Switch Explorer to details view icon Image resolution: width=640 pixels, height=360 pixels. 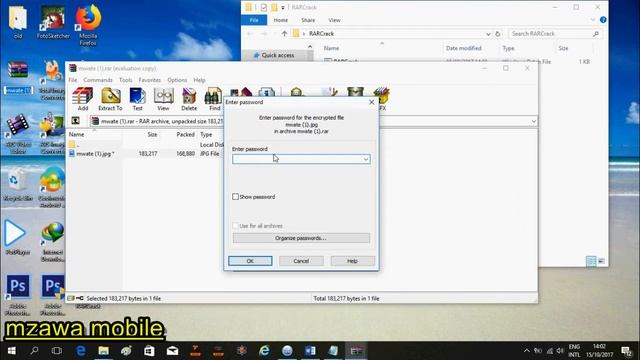tap(591, 261)
